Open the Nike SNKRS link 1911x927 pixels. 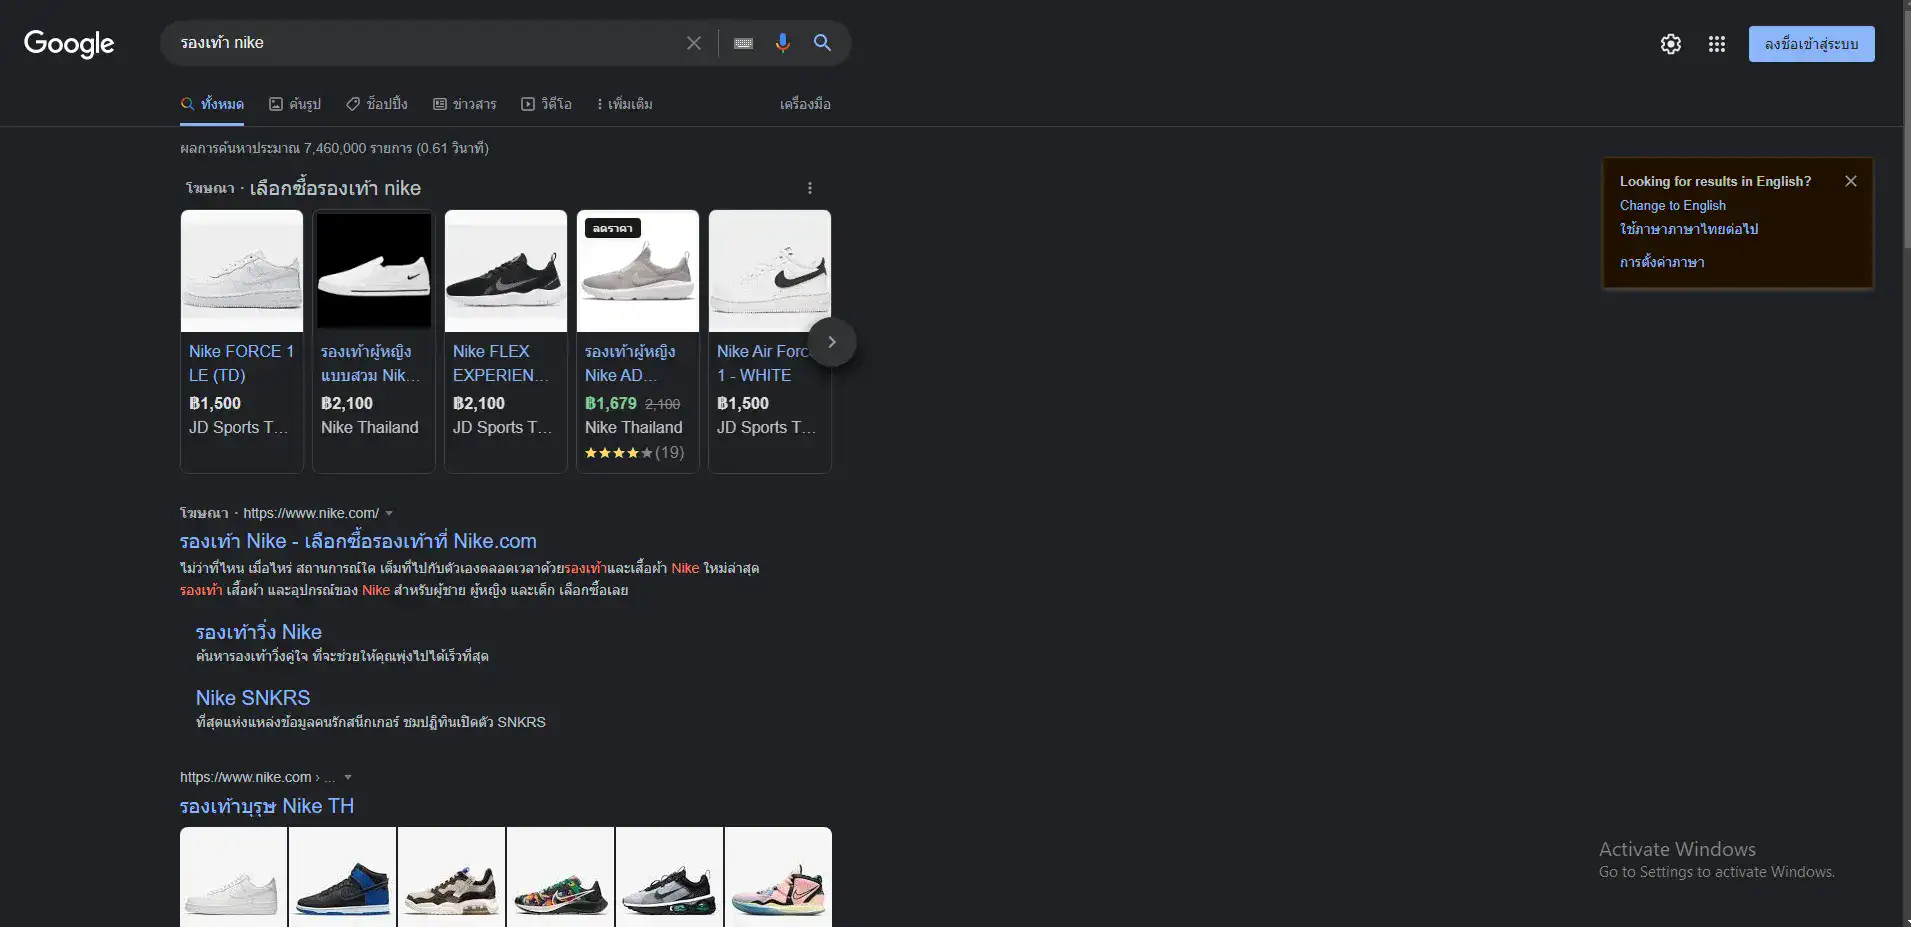point(253,698)
